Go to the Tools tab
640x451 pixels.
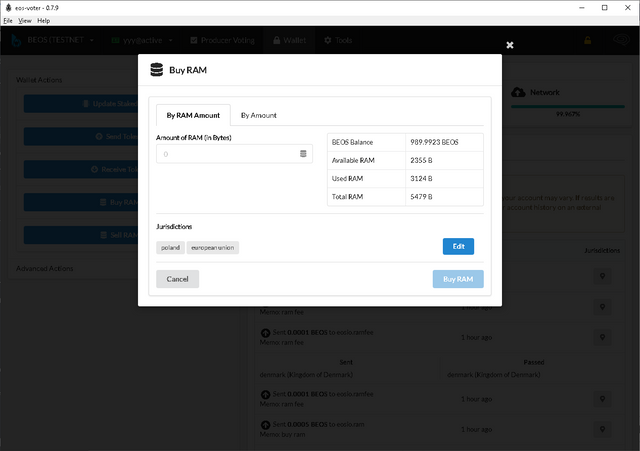coord(338,40)
